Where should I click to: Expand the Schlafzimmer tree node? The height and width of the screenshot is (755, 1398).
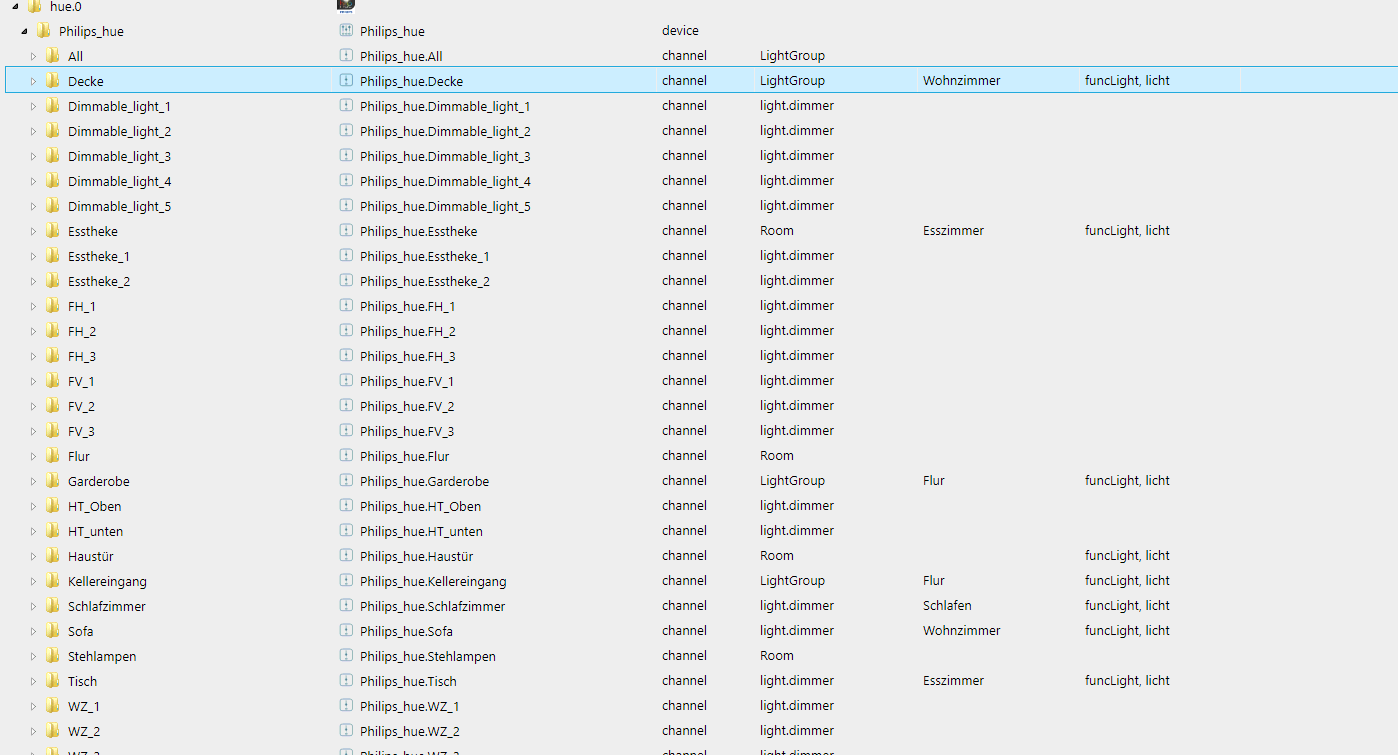pos(33,606)
